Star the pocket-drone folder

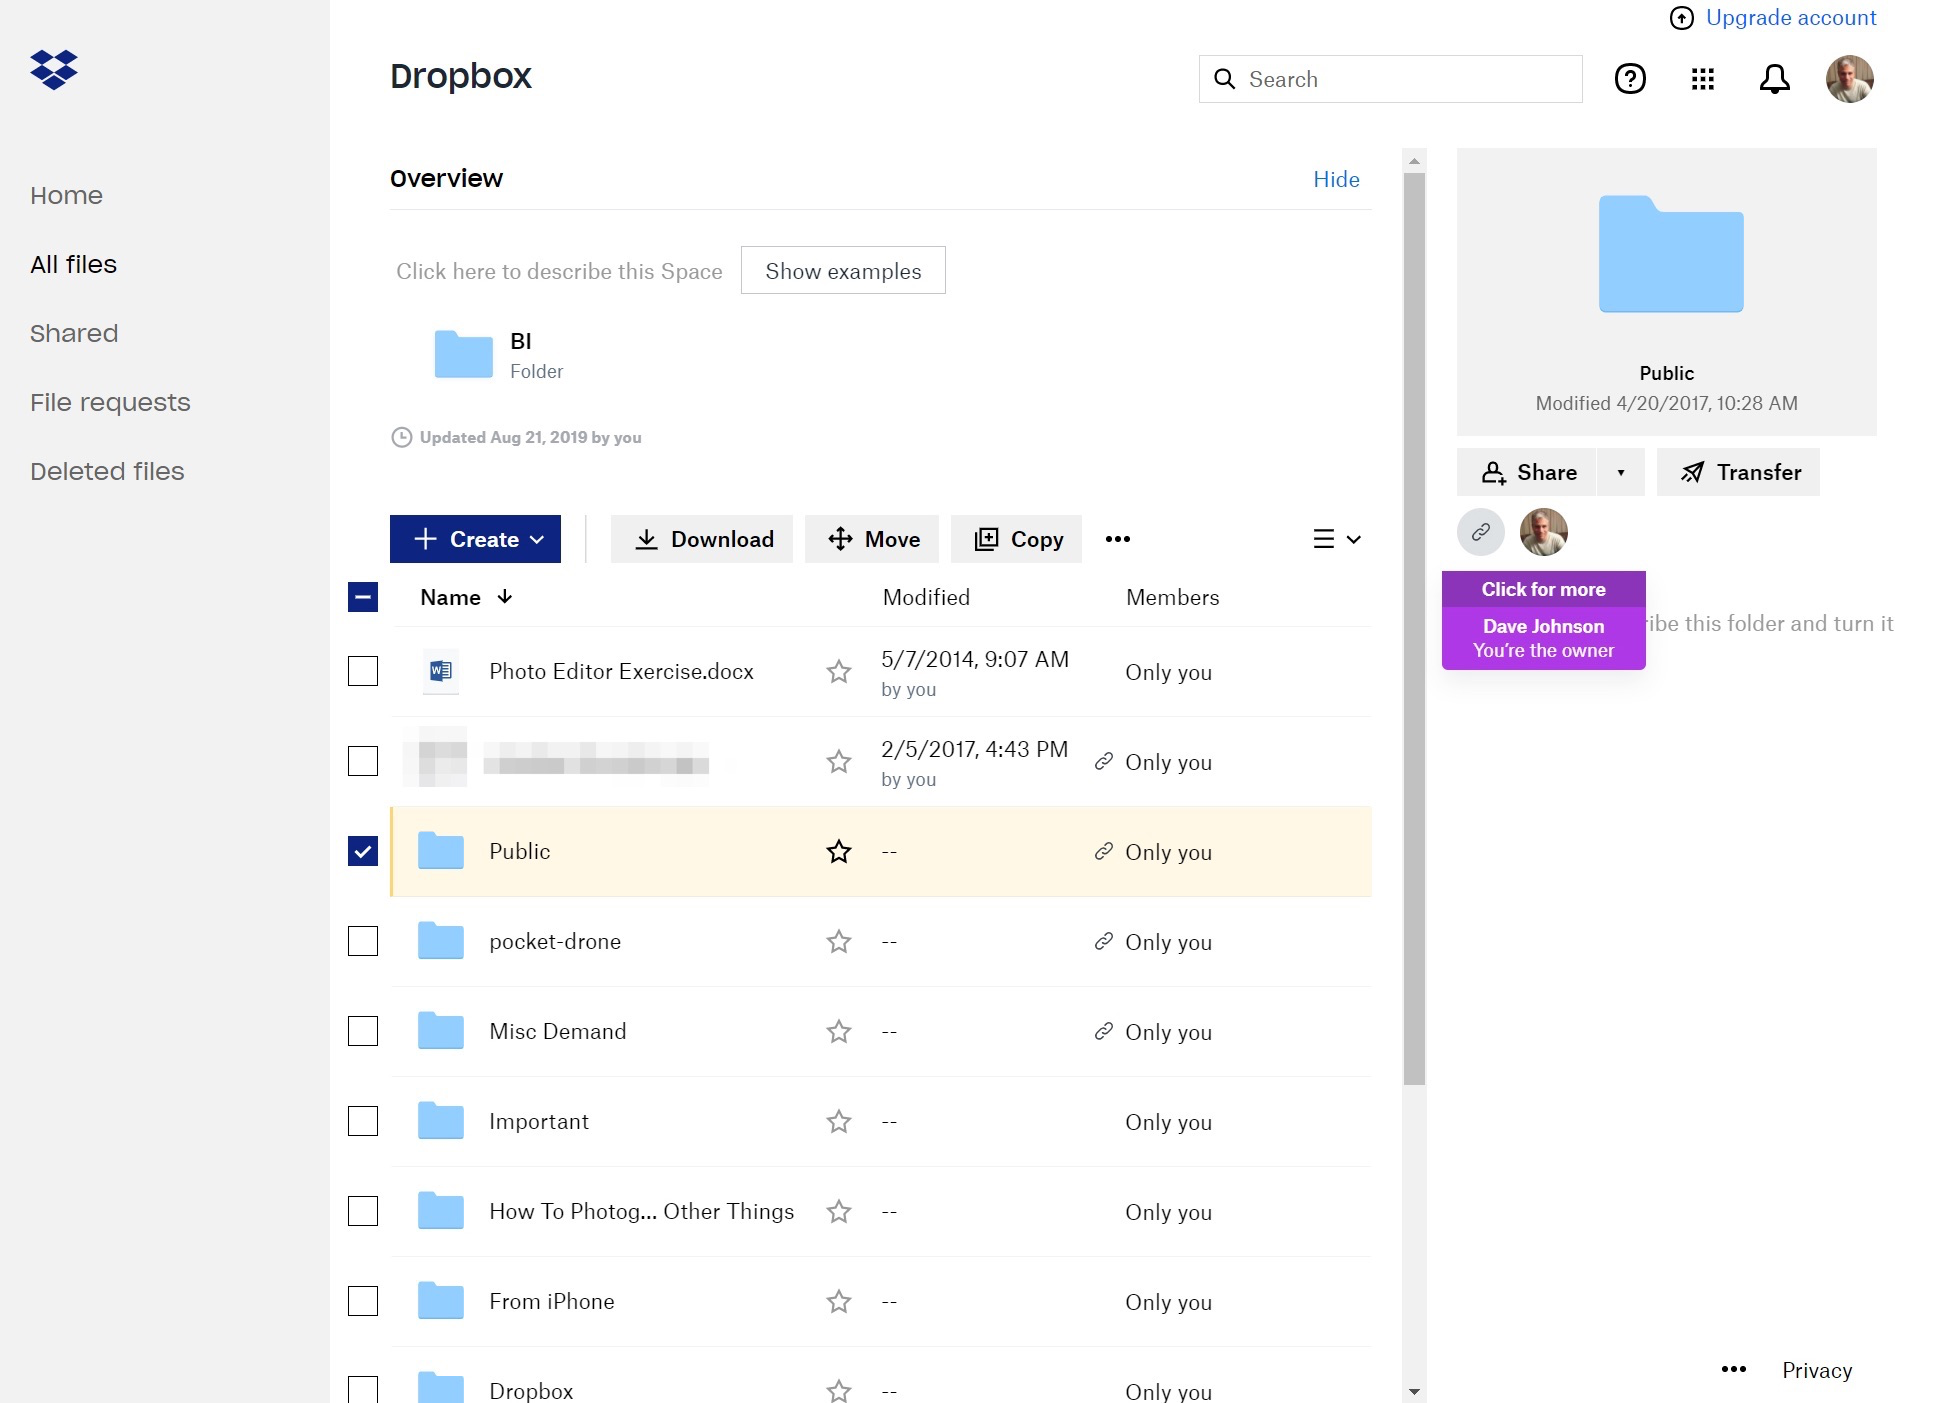pos(838,941)
